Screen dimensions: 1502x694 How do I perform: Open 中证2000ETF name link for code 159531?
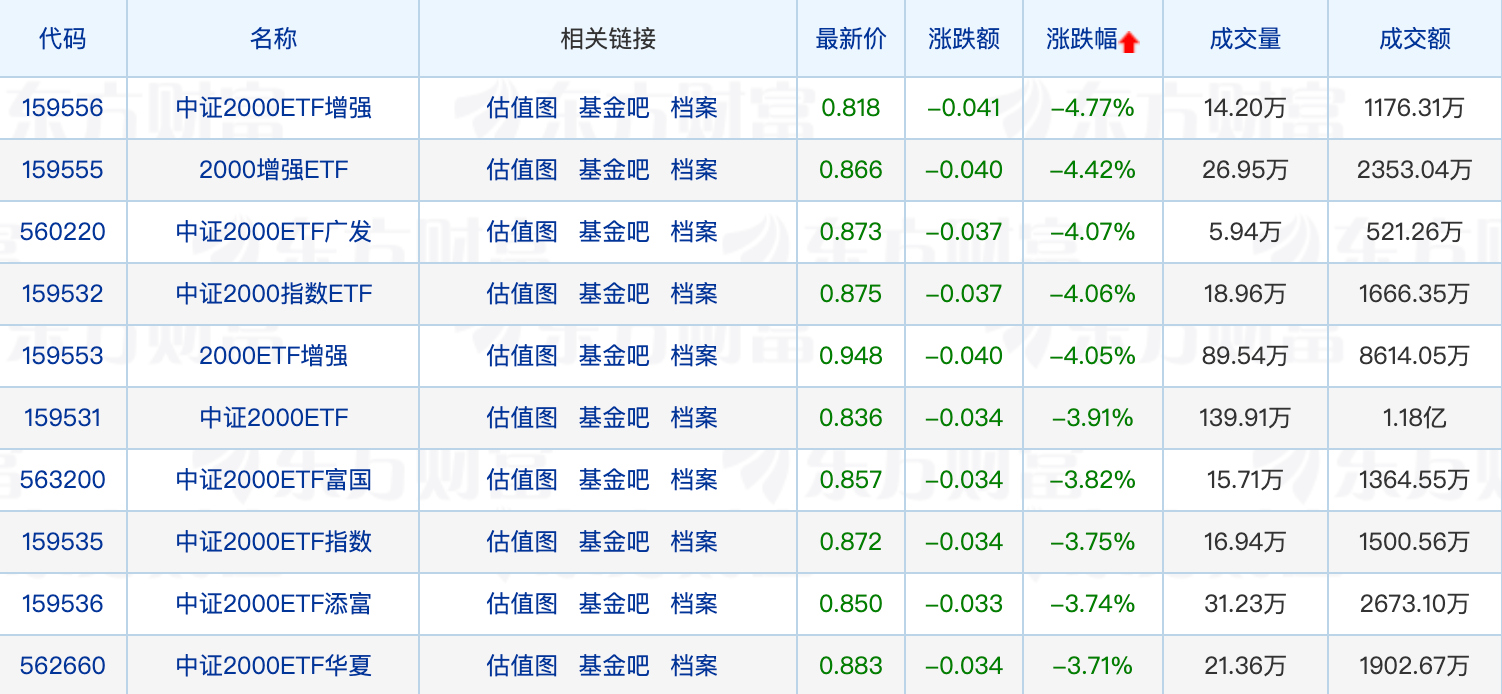tap(274, 417)
